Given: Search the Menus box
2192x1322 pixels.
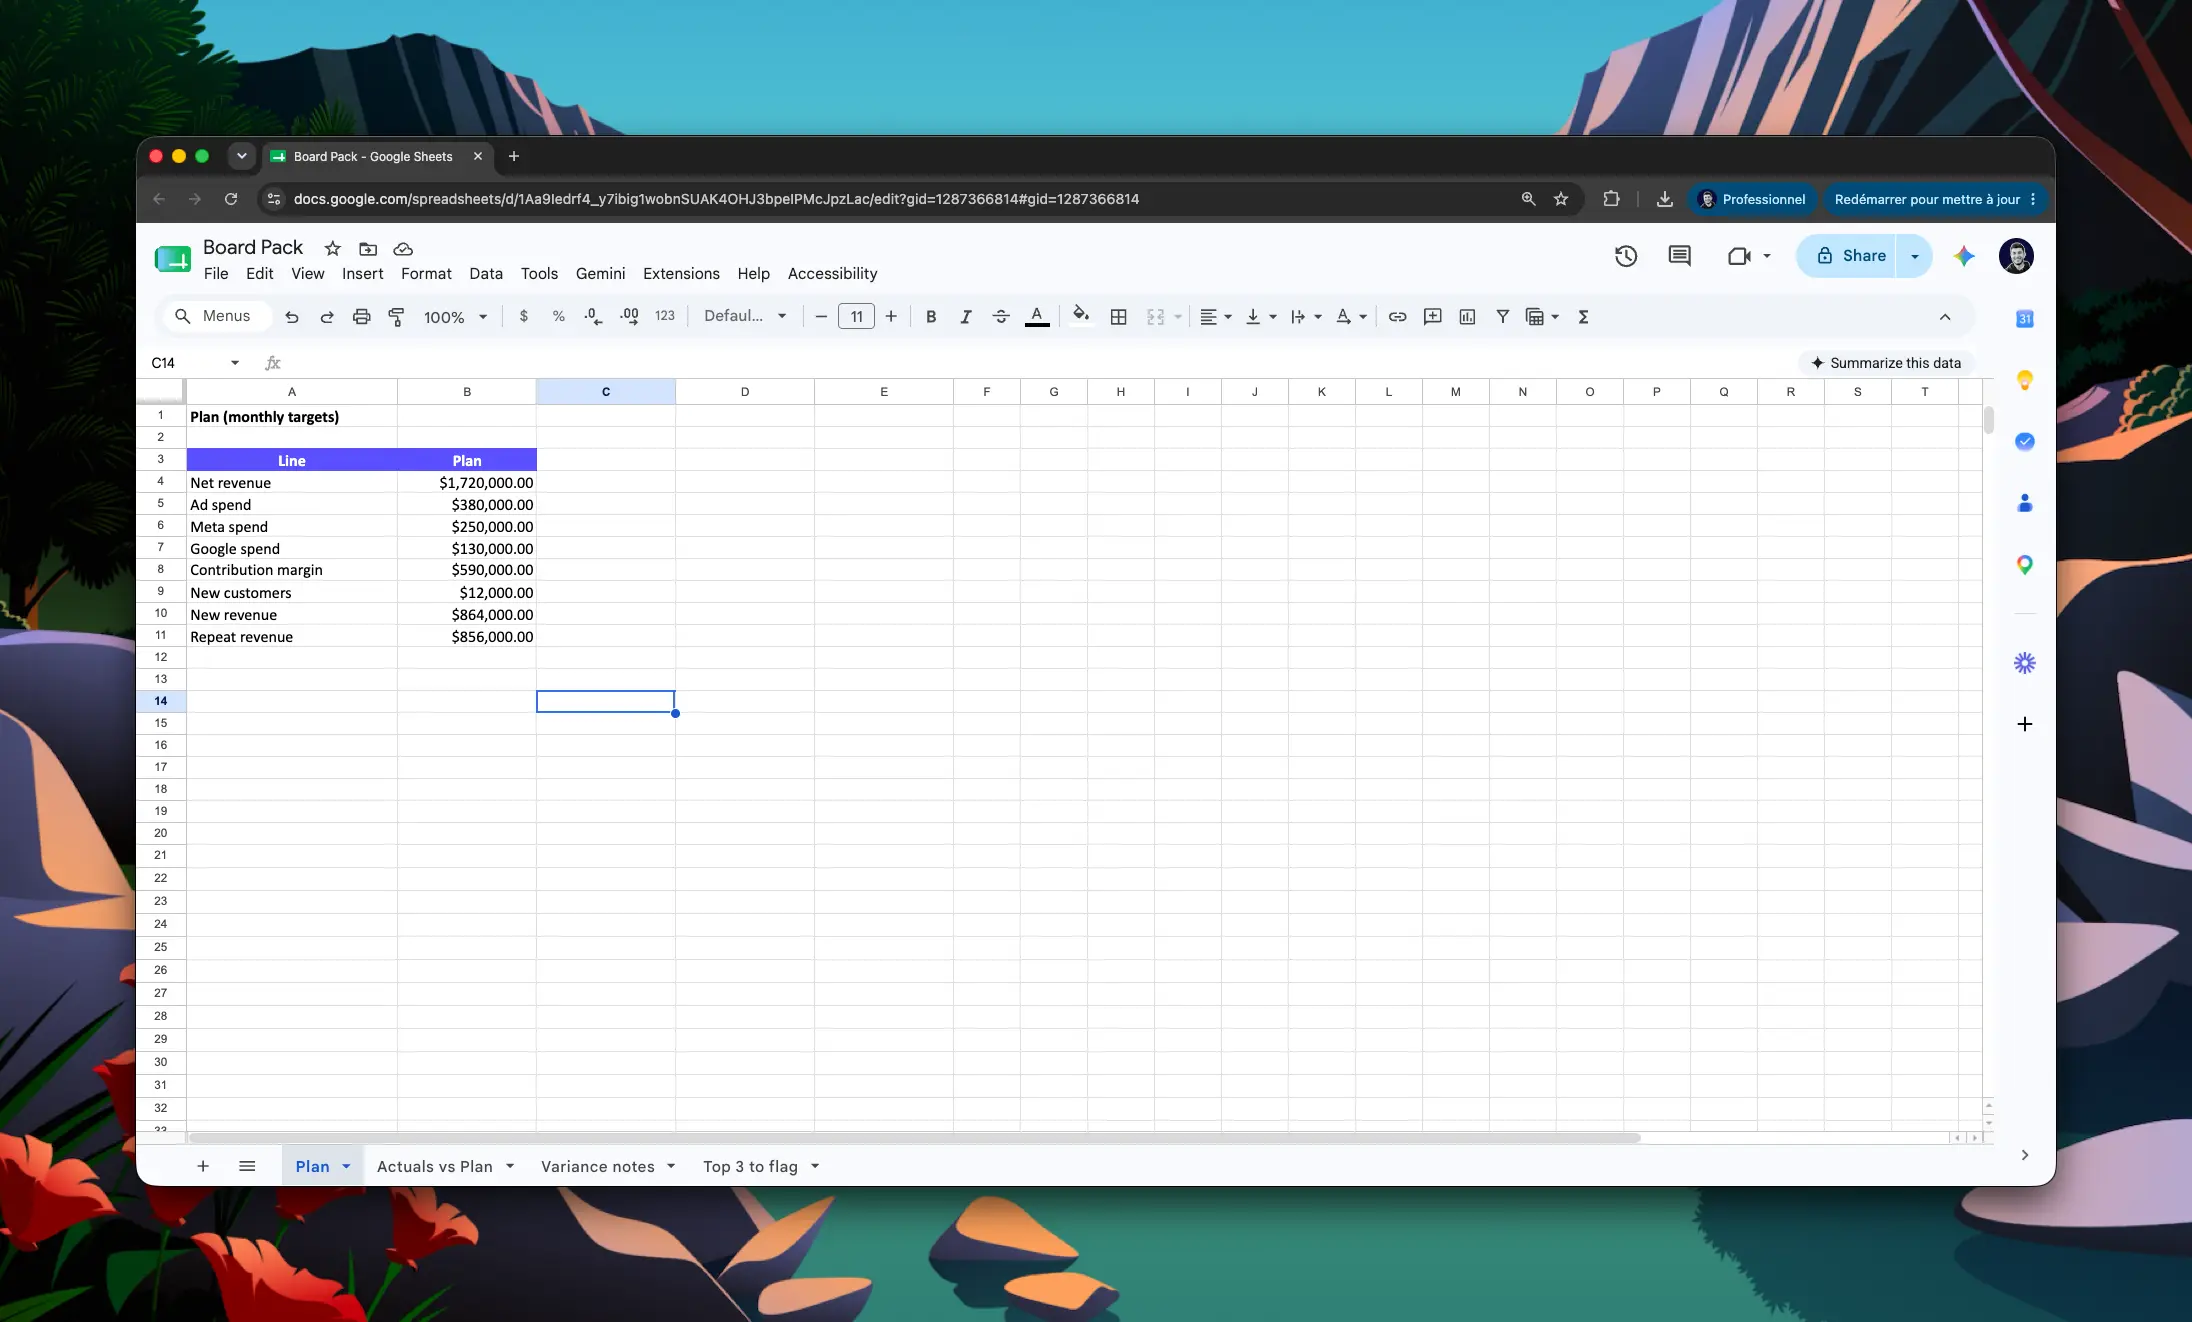Looking at the screenshot, I should (216, 316).
